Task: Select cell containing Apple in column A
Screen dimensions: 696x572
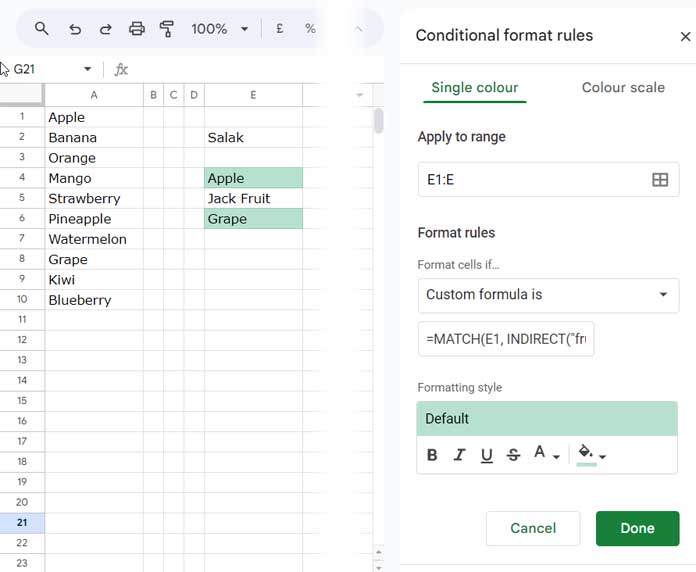Action: pos(94,117)
